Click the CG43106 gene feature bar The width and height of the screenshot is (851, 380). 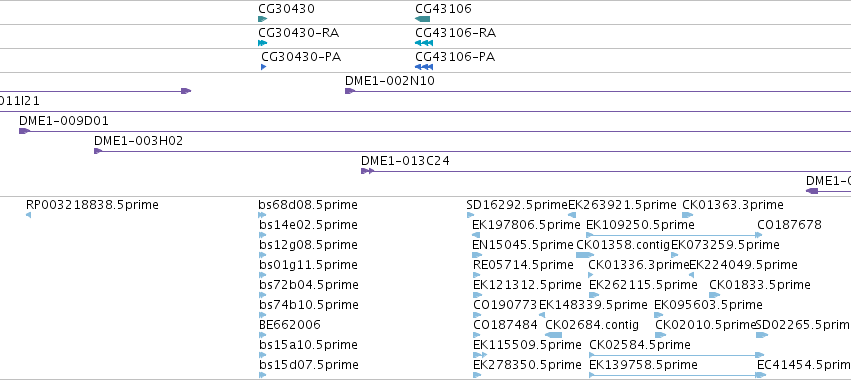coord(422,19)
